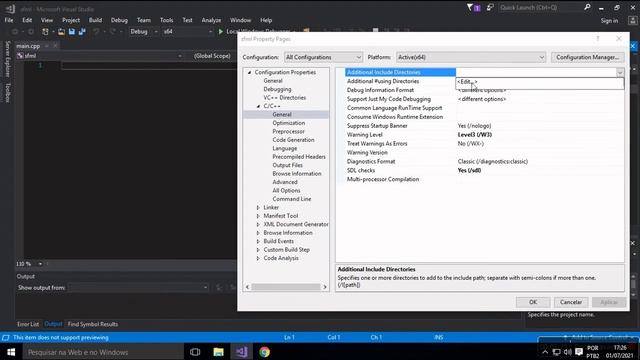
Task: Choose the <Edit...> option in the dropdown list
Action: 540,82
